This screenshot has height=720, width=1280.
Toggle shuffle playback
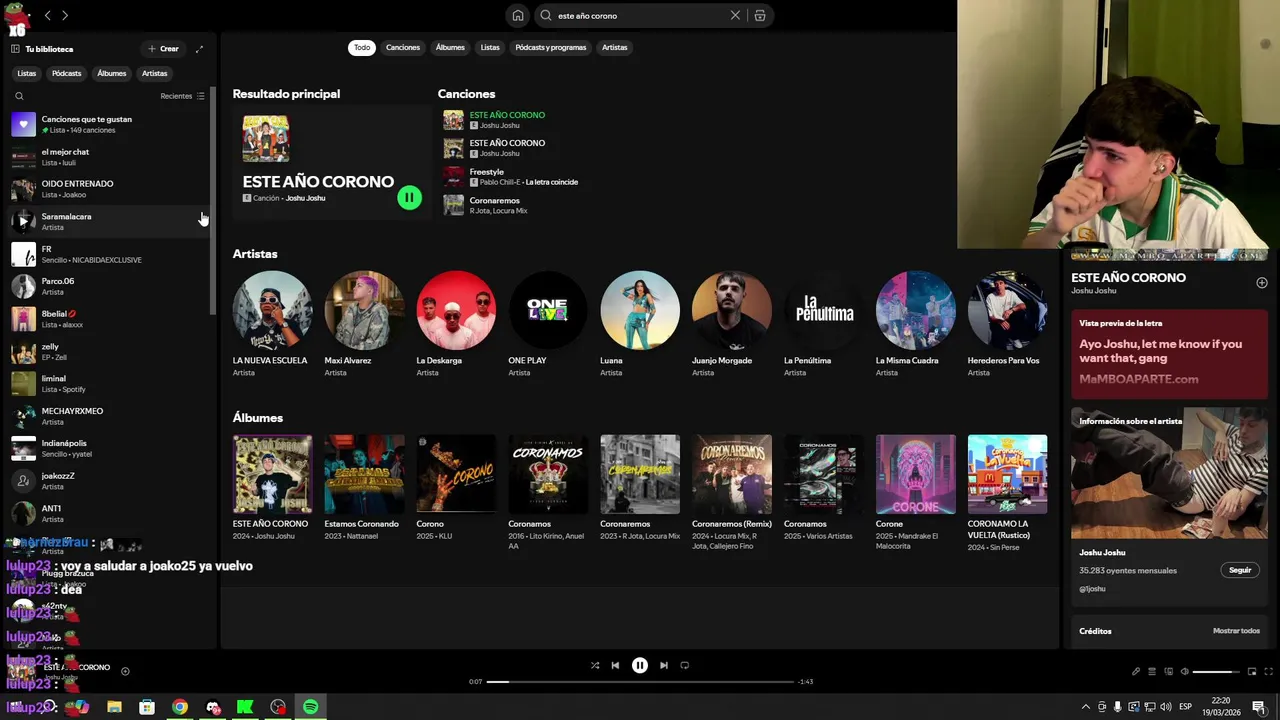coord(595,665)
